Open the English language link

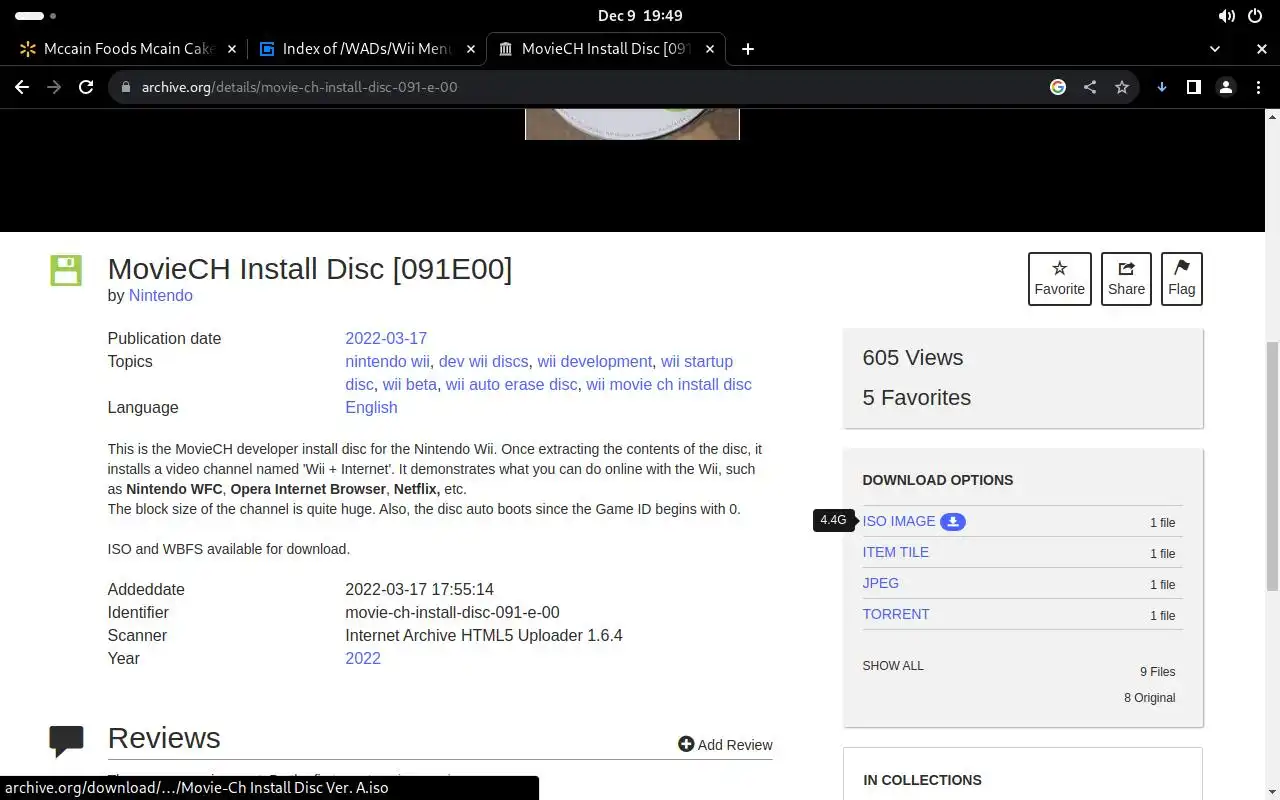[371, 408]
